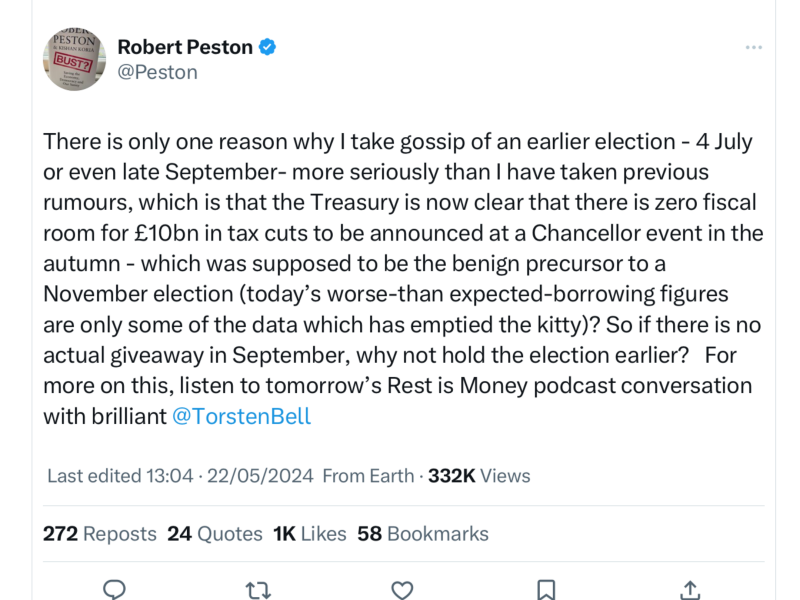
Task: Show the 1K Likes list
Action: coord(309,534)
